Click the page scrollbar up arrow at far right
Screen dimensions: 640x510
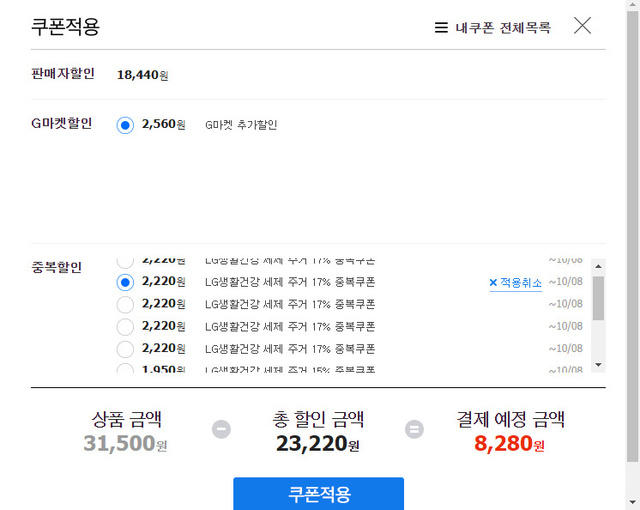tap(632, 7)
